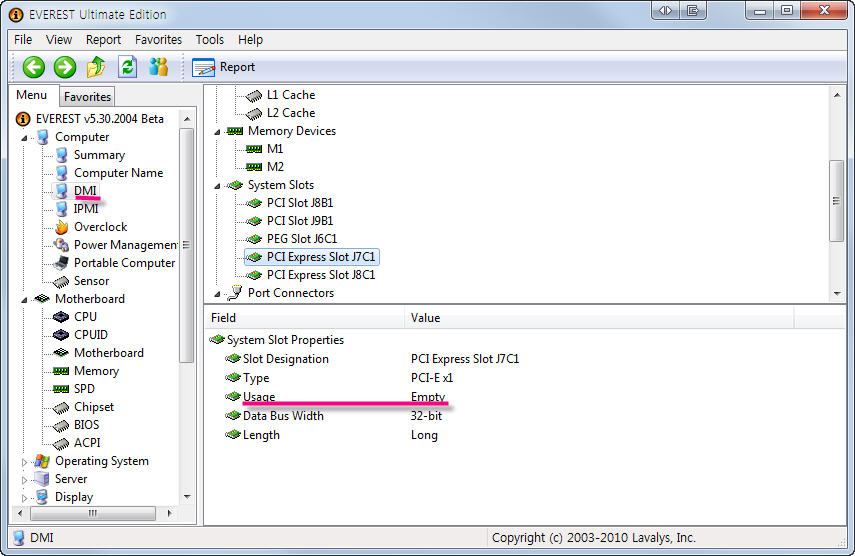The height and width of the screenshot is (556, 855).
Task: Click the green Back arrow toolbar icon
Action: pos(33,67)
